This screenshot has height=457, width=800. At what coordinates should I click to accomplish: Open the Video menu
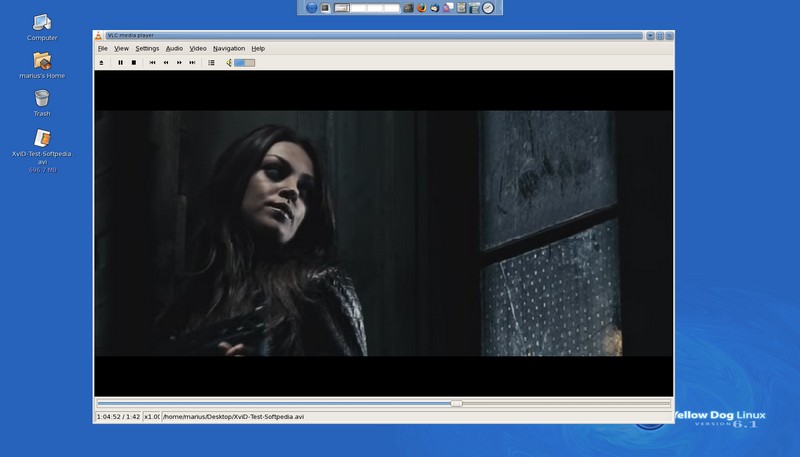[x=197, y=48]
